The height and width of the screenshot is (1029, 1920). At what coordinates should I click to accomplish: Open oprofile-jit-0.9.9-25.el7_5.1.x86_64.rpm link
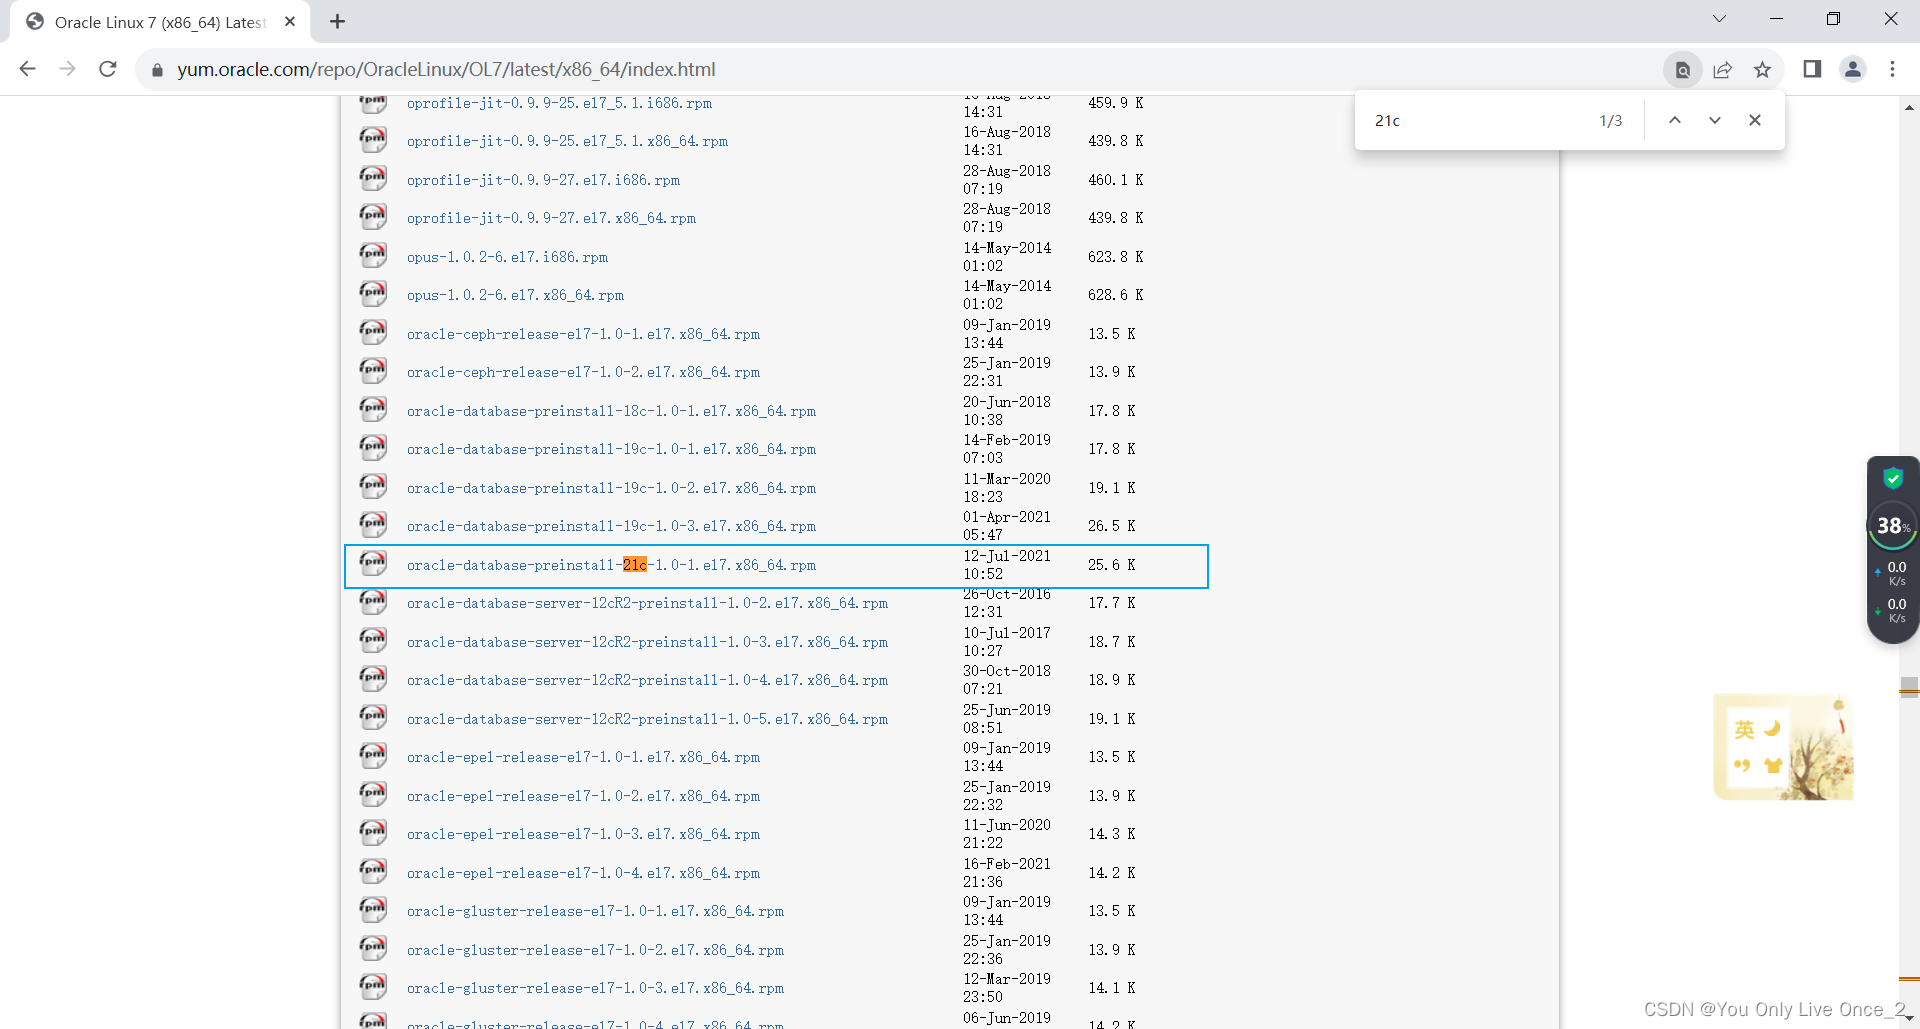(x=567, y=142)
